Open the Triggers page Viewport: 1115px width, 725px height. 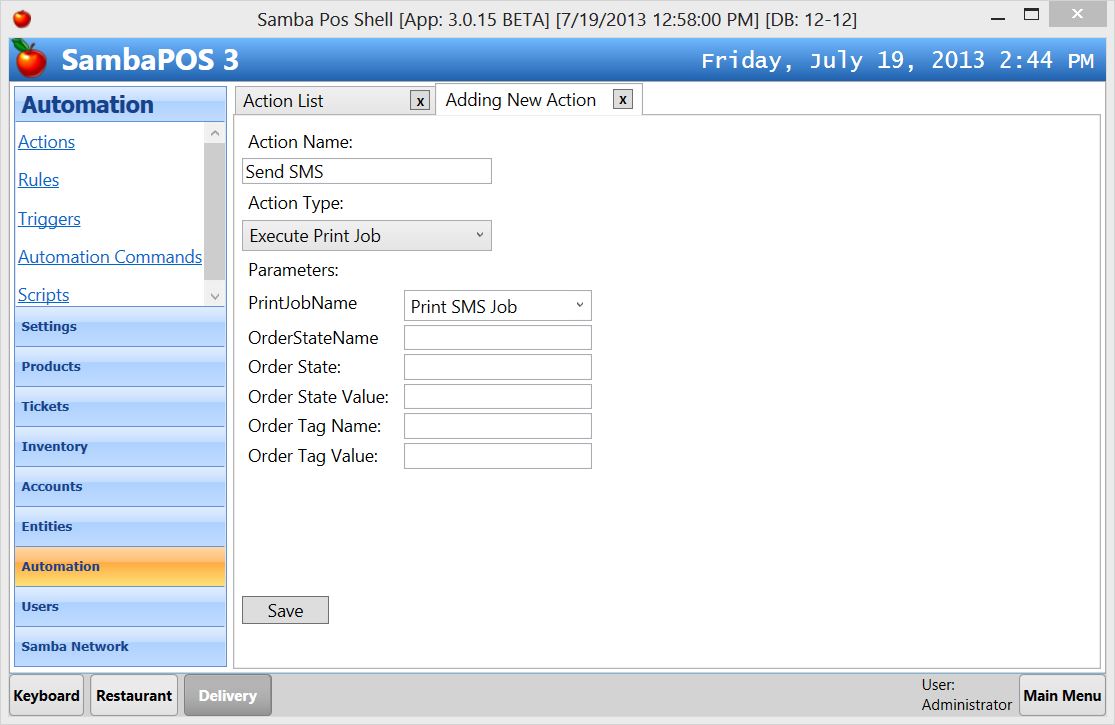click(49, 219)
